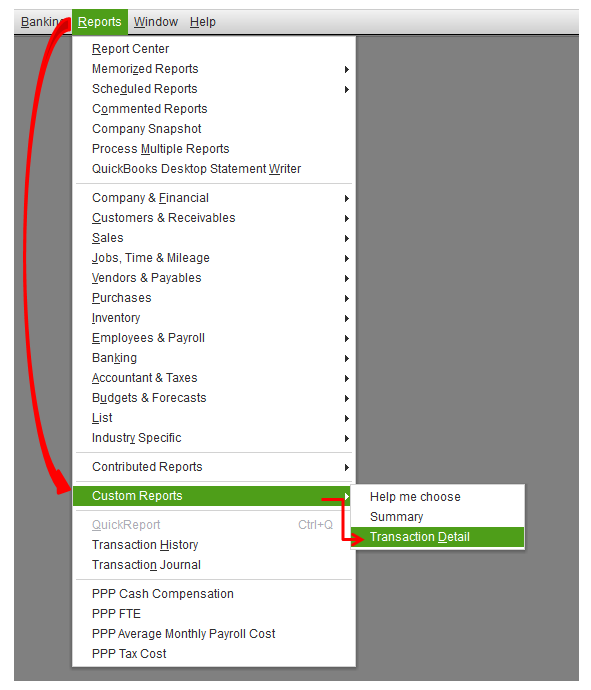Image resolution: width=591 pixels, height=690 pixels.
Task: Run PPP Cash Compensation report
Action: pyautogui.click(x=162, y=594)
